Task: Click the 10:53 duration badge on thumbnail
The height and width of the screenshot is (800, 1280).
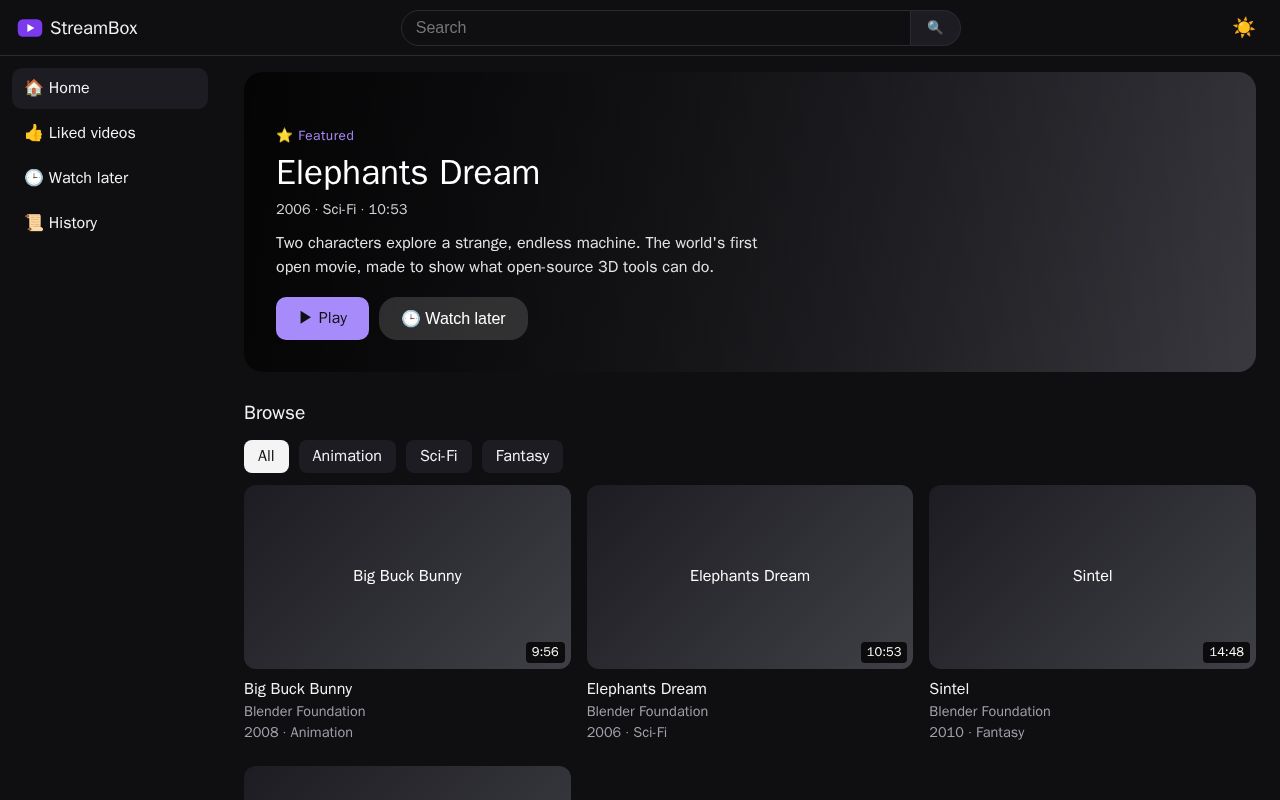Action: 884,652
